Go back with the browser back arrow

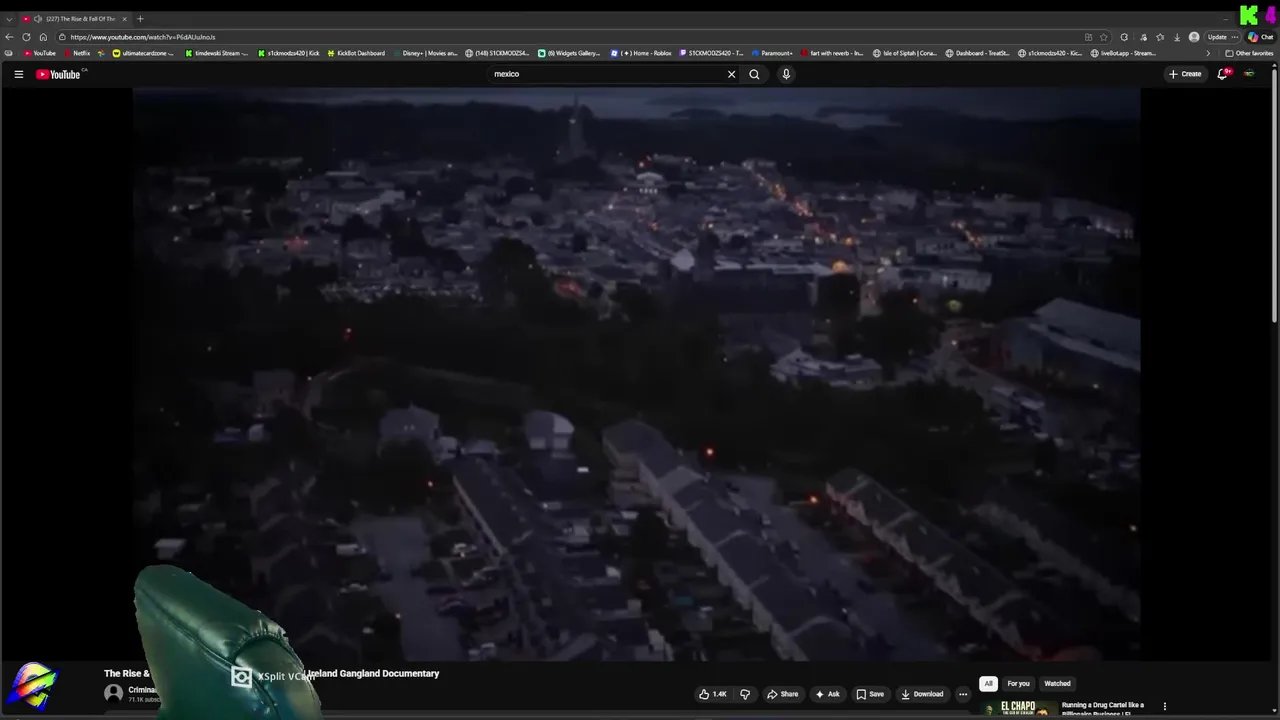pyautogui.click(x=9, y=37)
